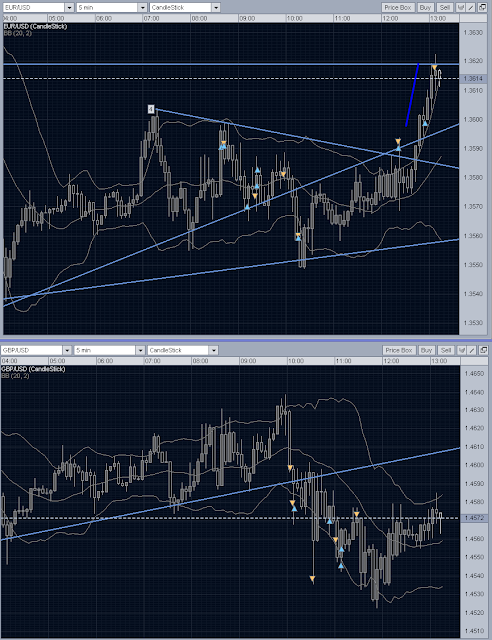The image size is (492, 640).
Task: Click the 1.4530 price axis label
Action: [474, 594]
